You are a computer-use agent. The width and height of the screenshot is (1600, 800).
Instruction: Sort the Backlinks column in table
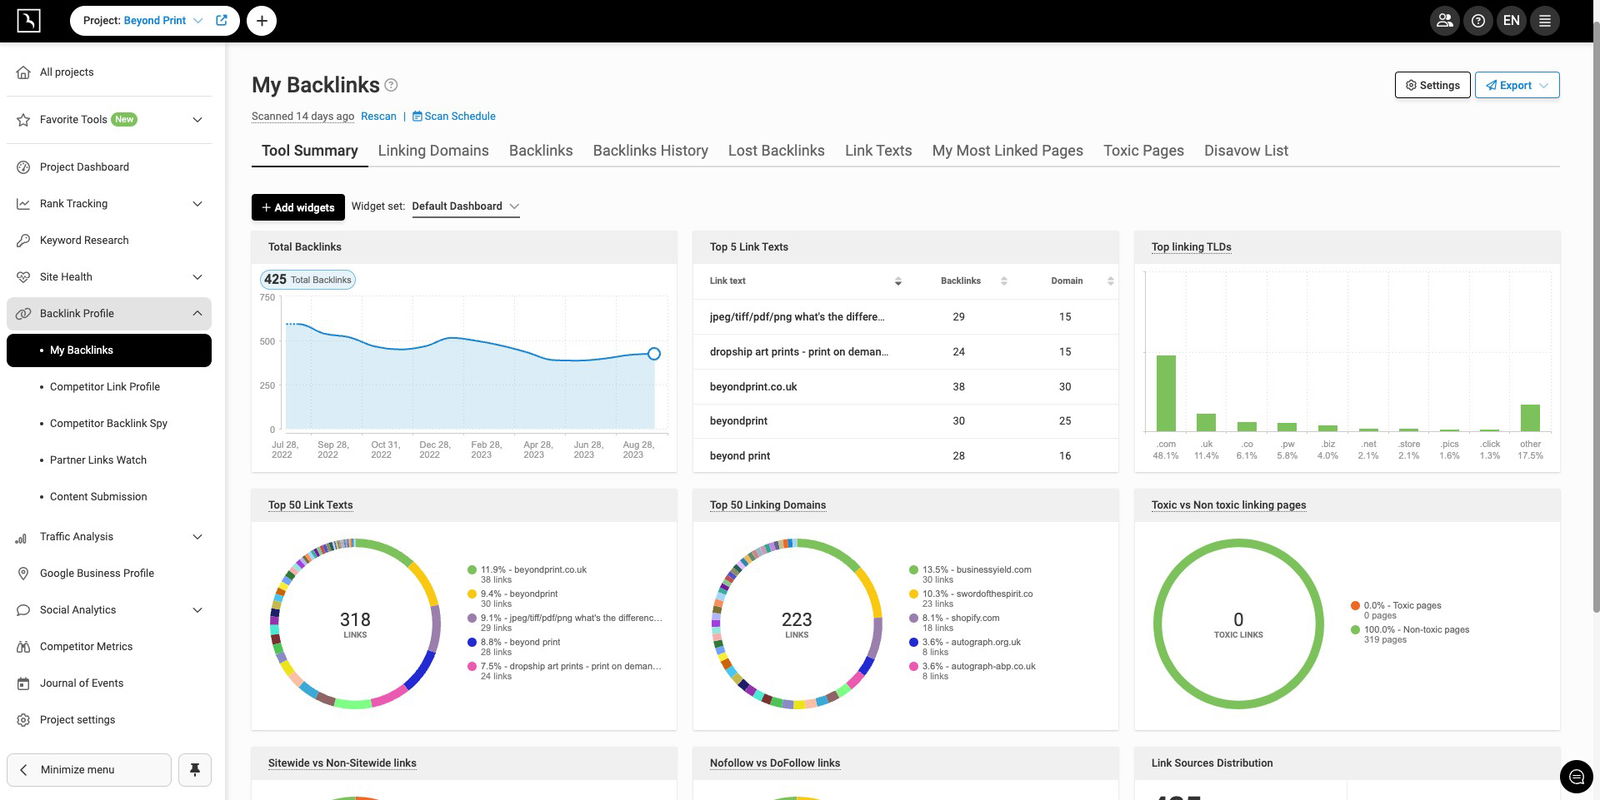pos(1004,281)
